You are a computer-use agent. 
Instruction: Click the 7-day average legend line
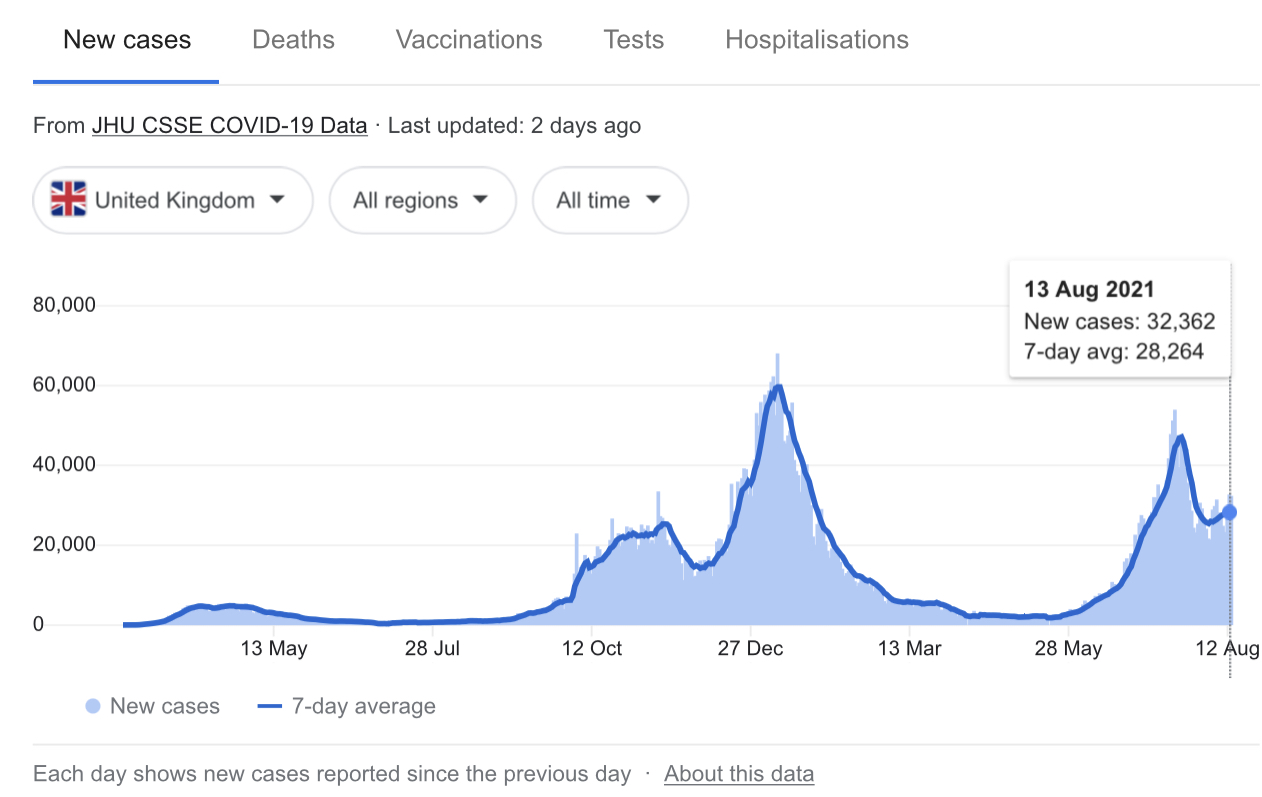[270, 706]
